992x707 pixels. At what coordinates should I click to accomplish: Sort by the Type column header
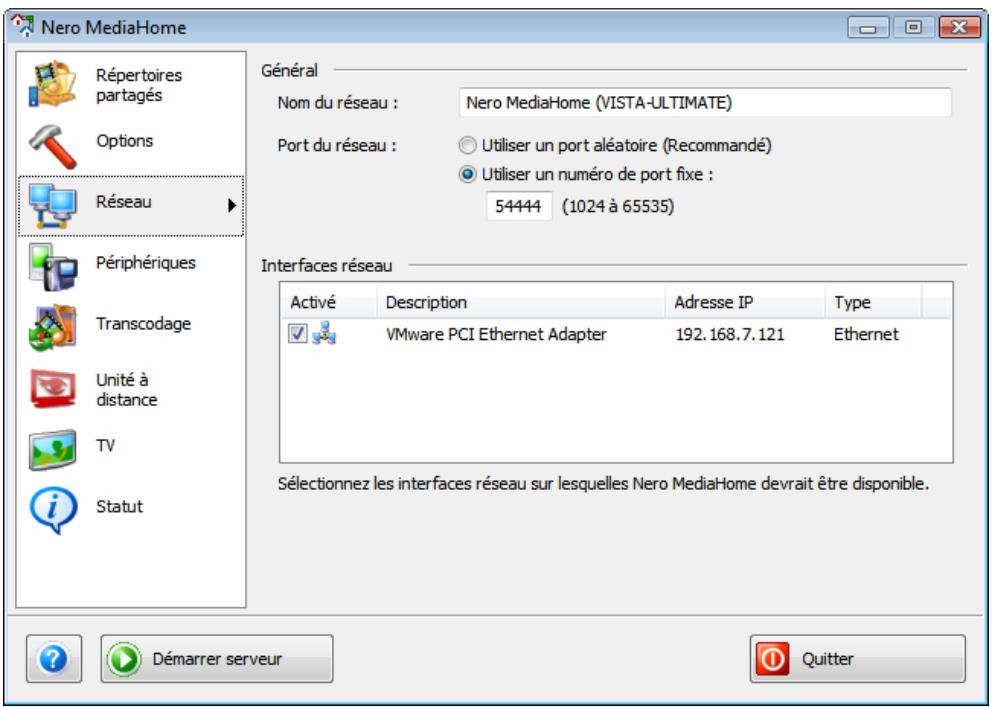point(873,302)
